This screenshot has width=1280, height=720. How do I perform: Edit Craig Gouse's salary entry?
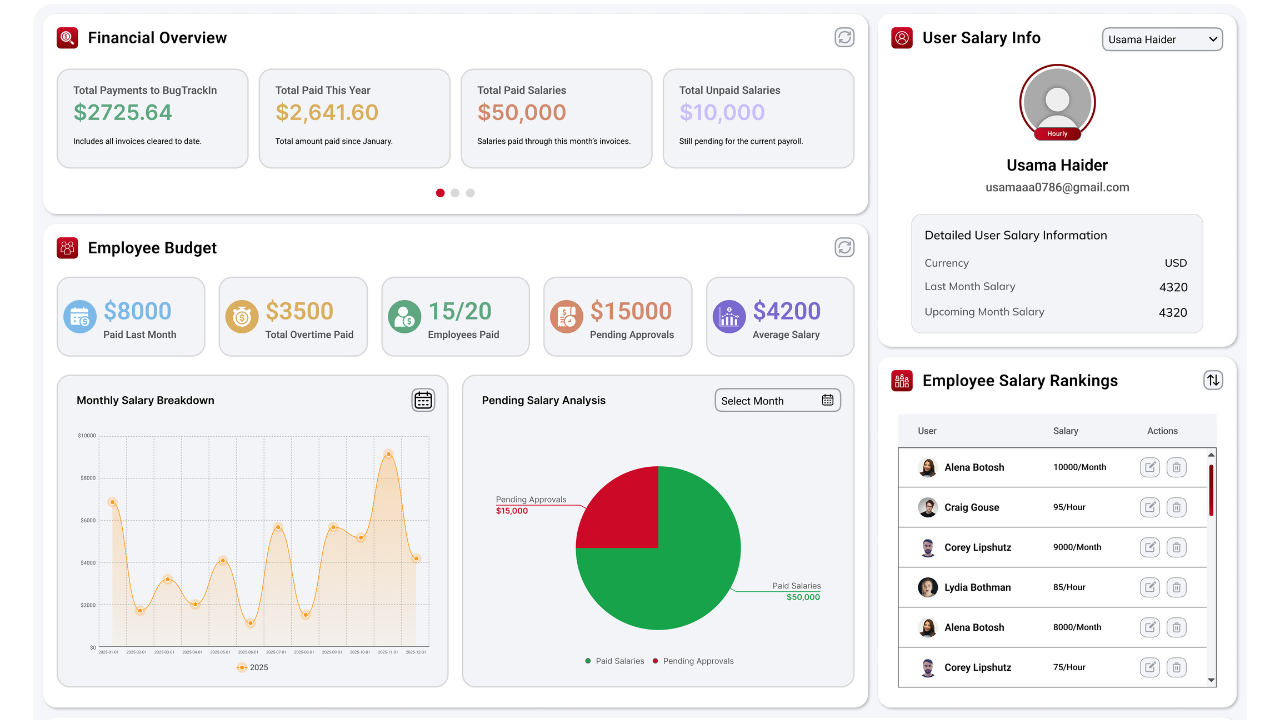tap(1150, 507)
